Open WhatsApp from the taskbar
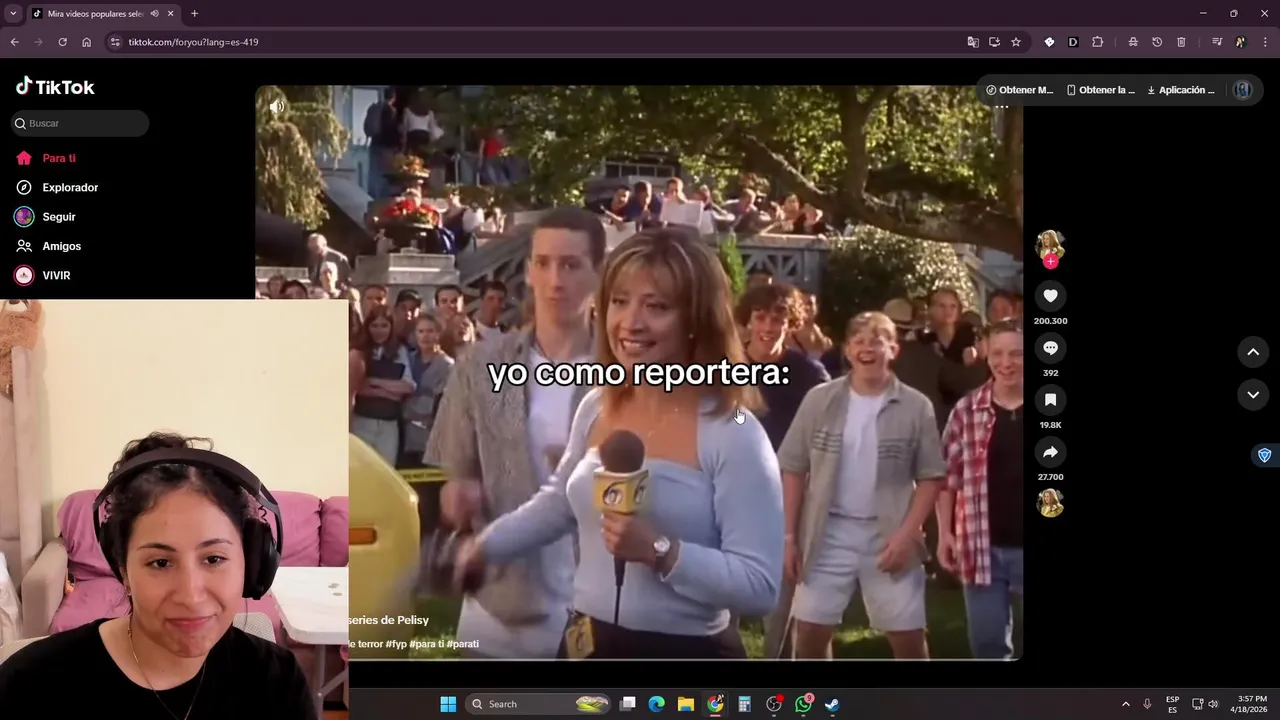The image size is (1280, 720). (x=803, y=704)
